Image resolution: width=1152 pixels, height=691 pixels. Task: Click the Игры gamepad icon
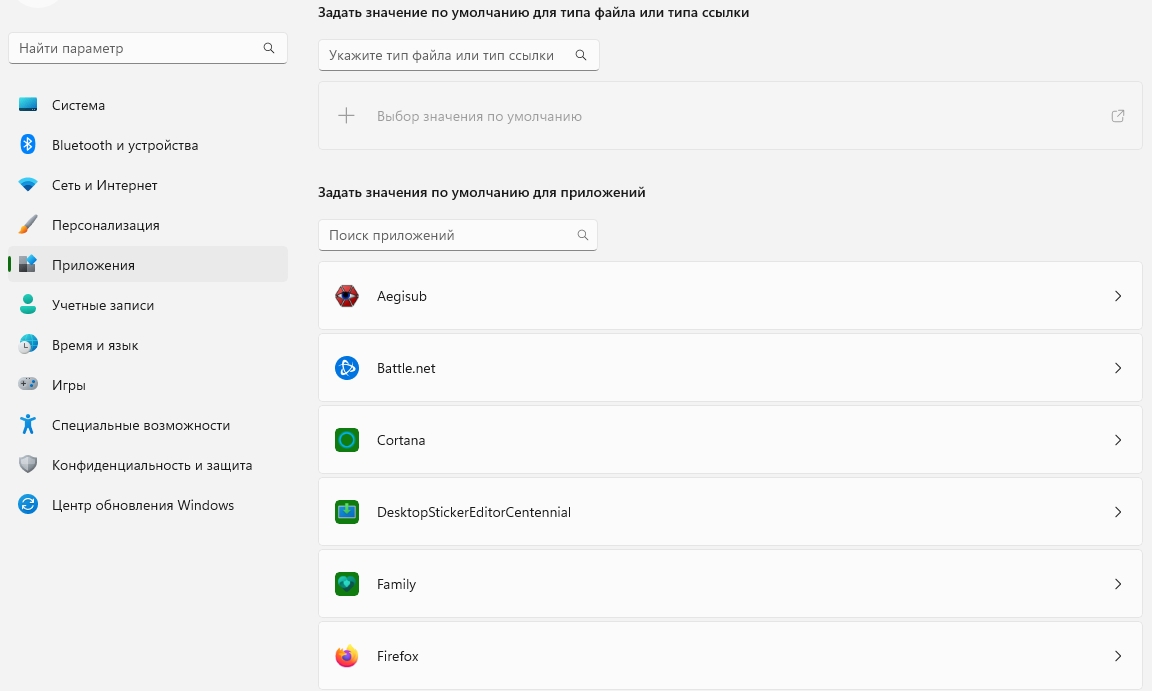point(28,384)
